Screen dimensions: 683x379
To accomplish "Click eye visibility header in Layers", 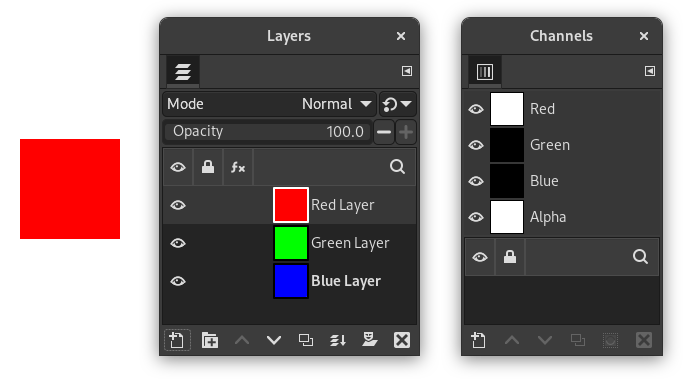I will pyautogui.click(x=178, y=167).
